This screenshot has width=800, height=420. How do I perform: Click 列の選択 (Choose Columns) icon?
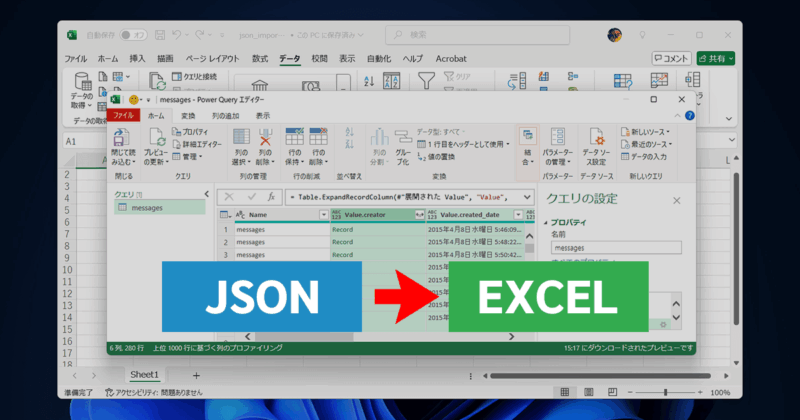tap(241, 137)
